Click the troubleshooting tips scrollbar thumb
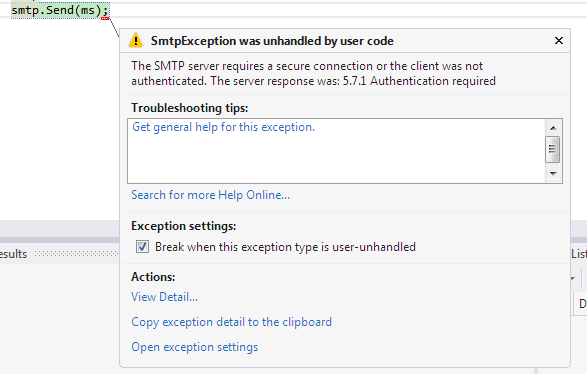Viewport: 587px width, 374px height. click(553, 149)
